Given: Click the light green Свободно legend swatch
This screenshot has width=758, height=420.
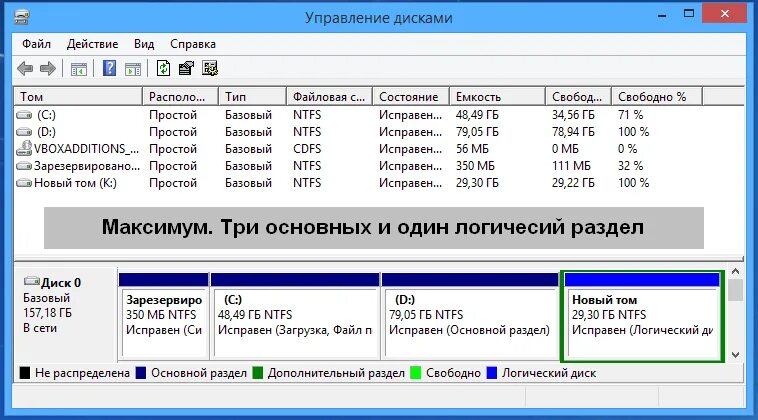Looking at the screenshot, I should [x=415, y=373].
